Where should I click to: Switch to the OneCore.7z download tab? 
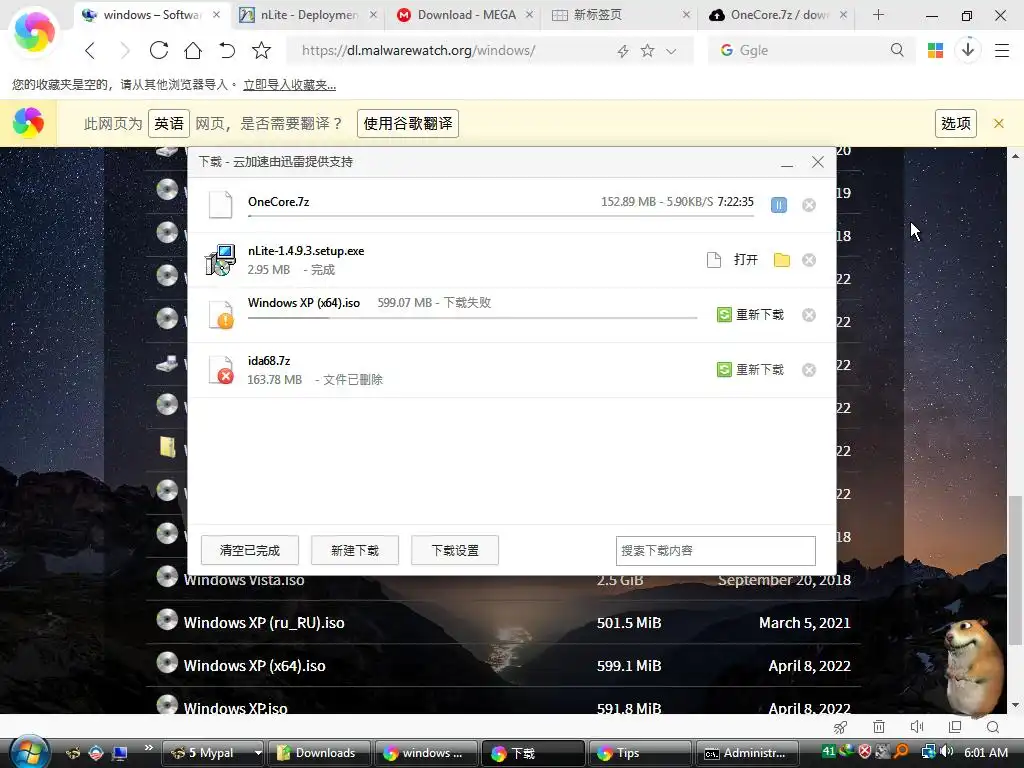(x=778, y=14)
